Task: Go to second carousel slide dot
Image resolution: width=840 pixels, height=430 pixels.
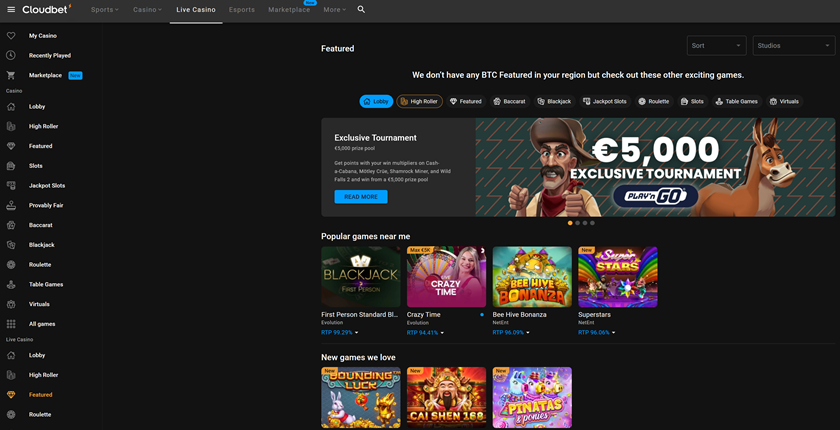Action: pyautogui.click(x=578, y=223)
